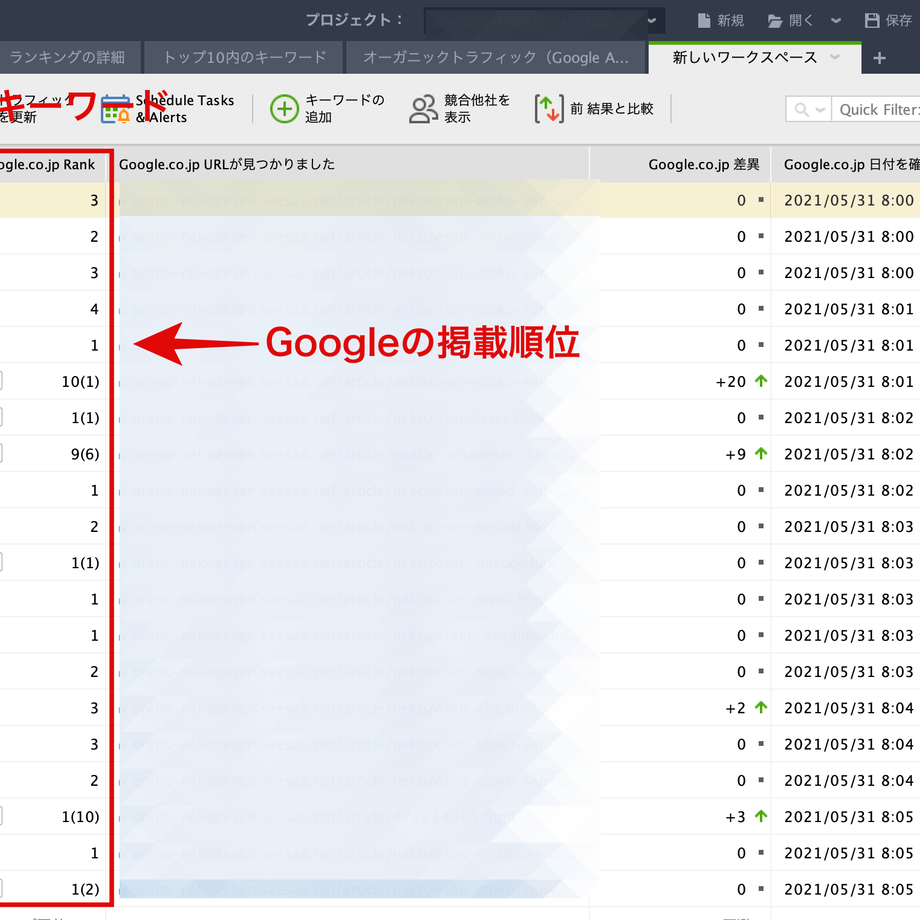Select difference cell +2
The image size is (920, 920).
click(736, 708)
